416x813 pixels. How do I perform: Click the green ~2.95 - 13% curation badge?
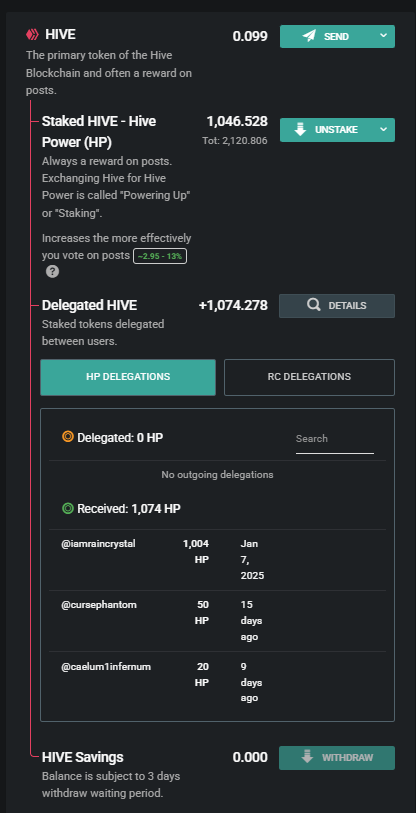coord(160,256)
